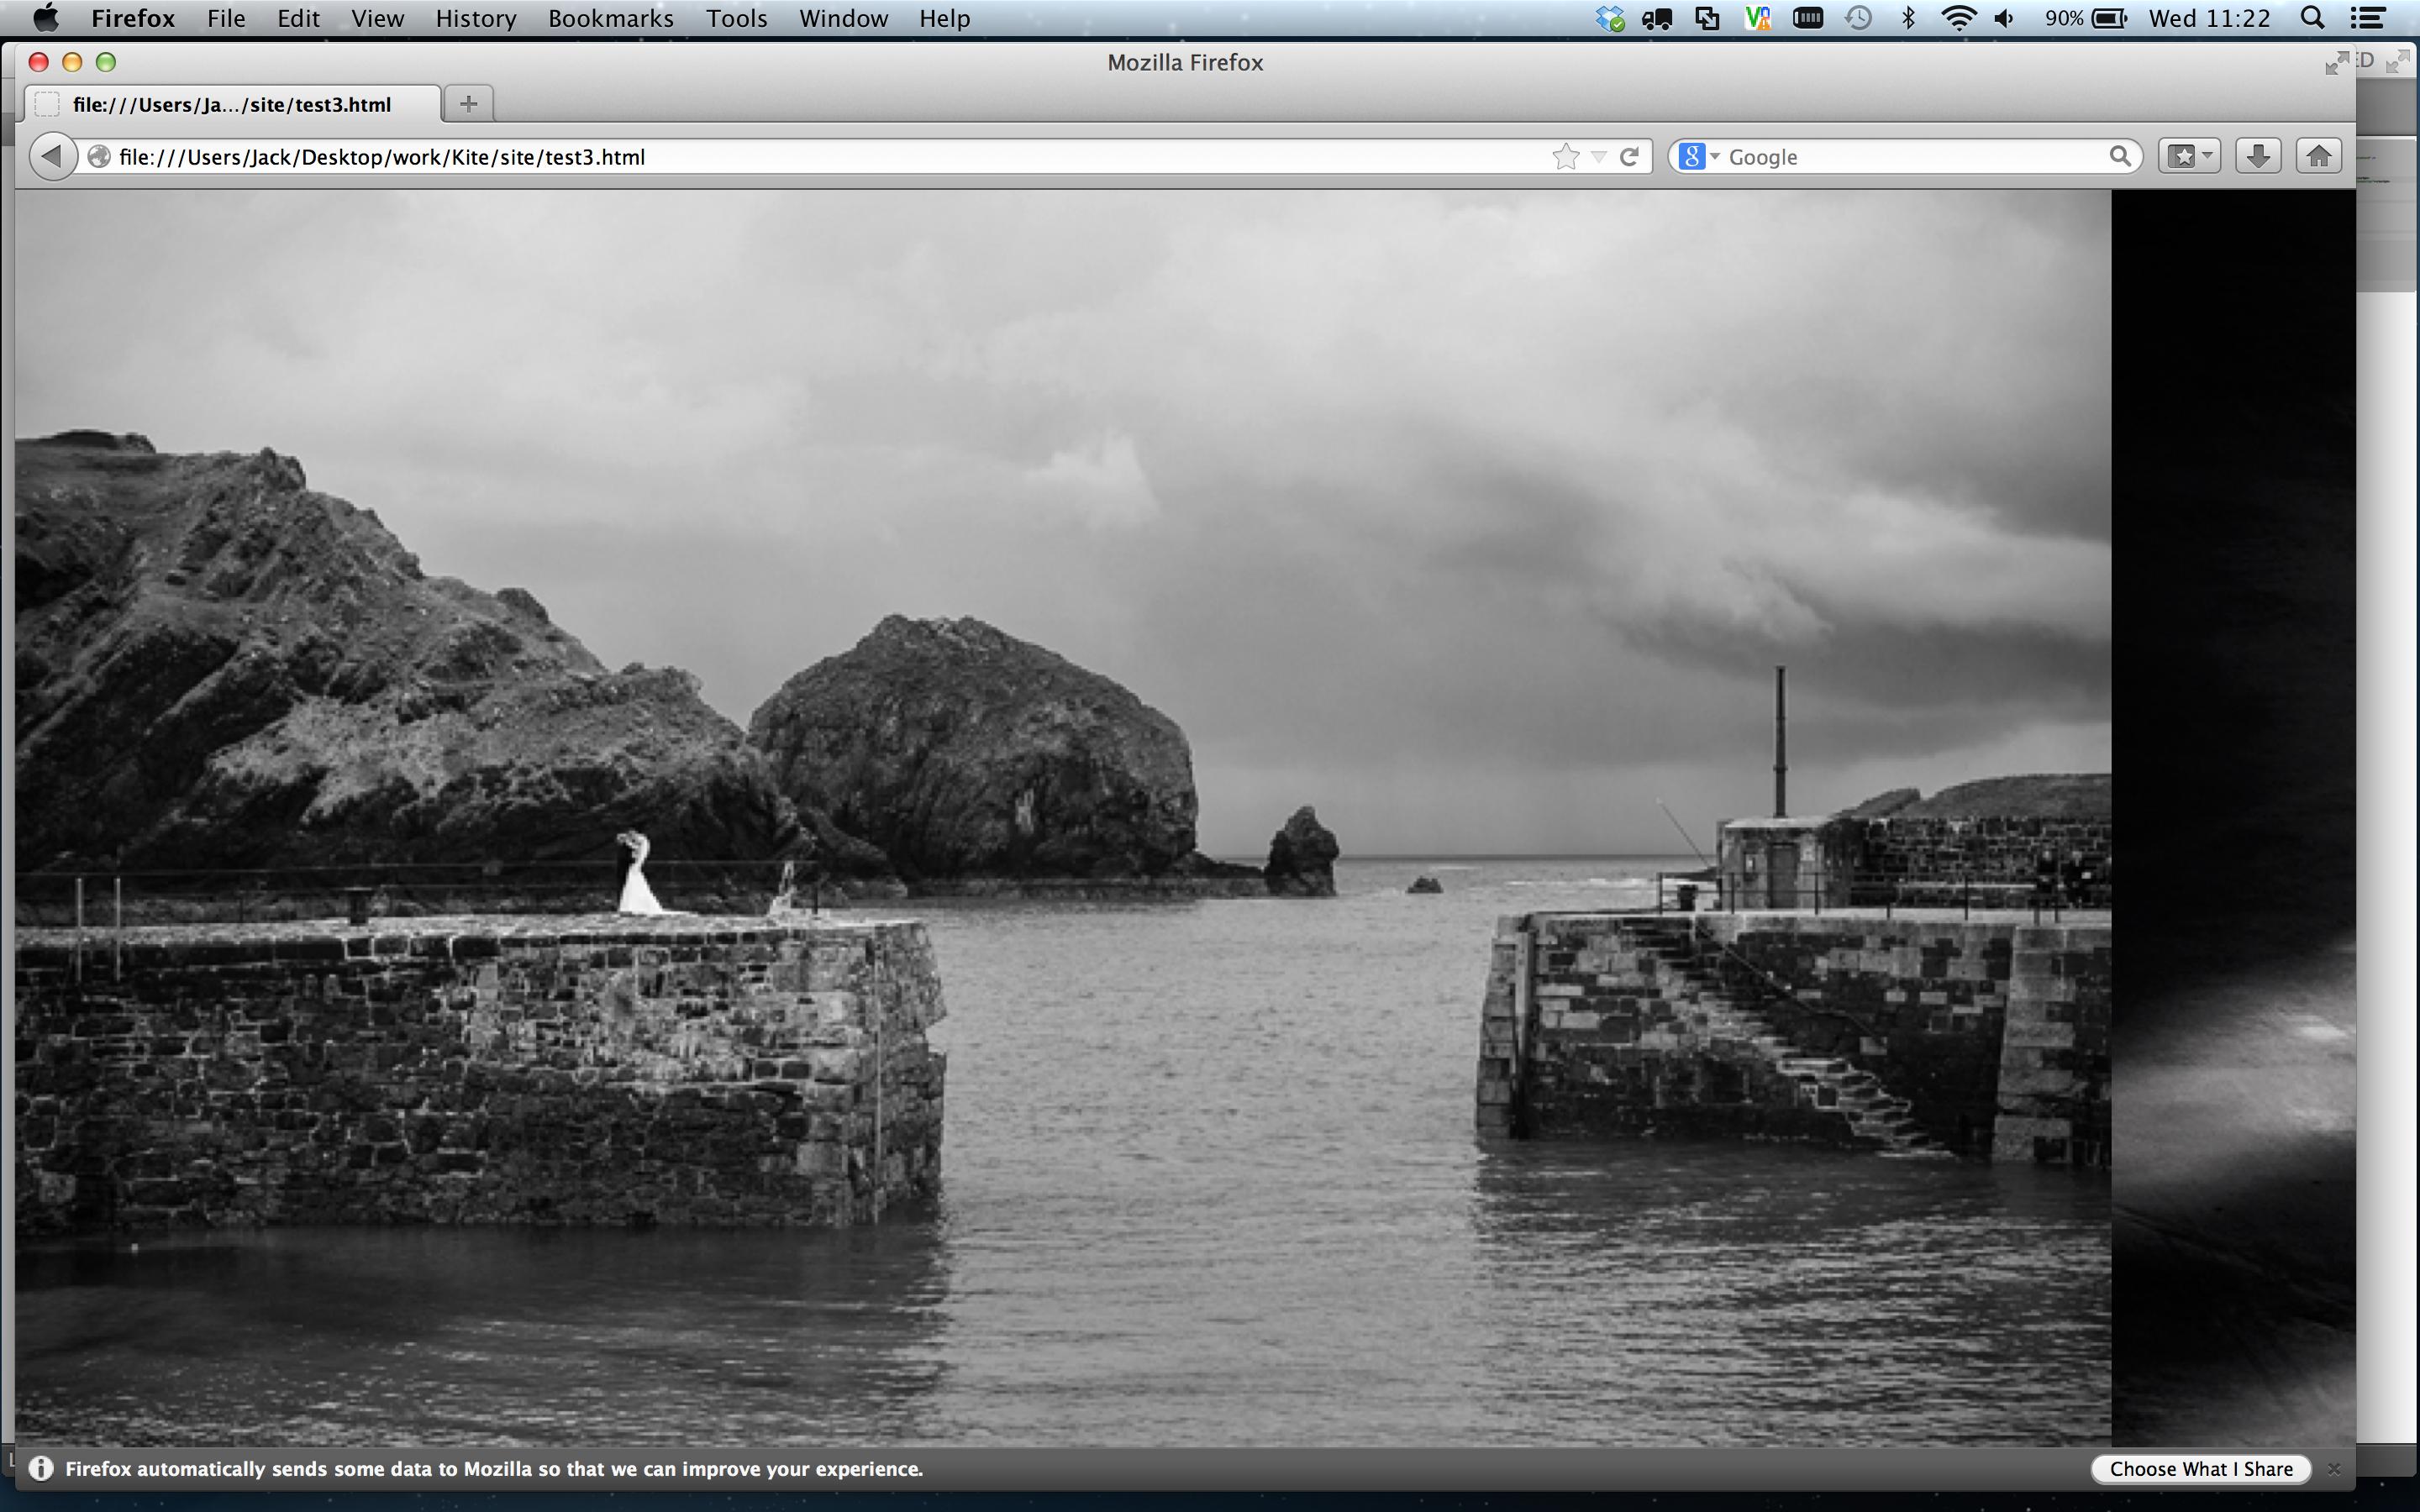Screen dimensions: 2420x1512
Task: Open Google search engine selector dropdown
Action: 1698,157
